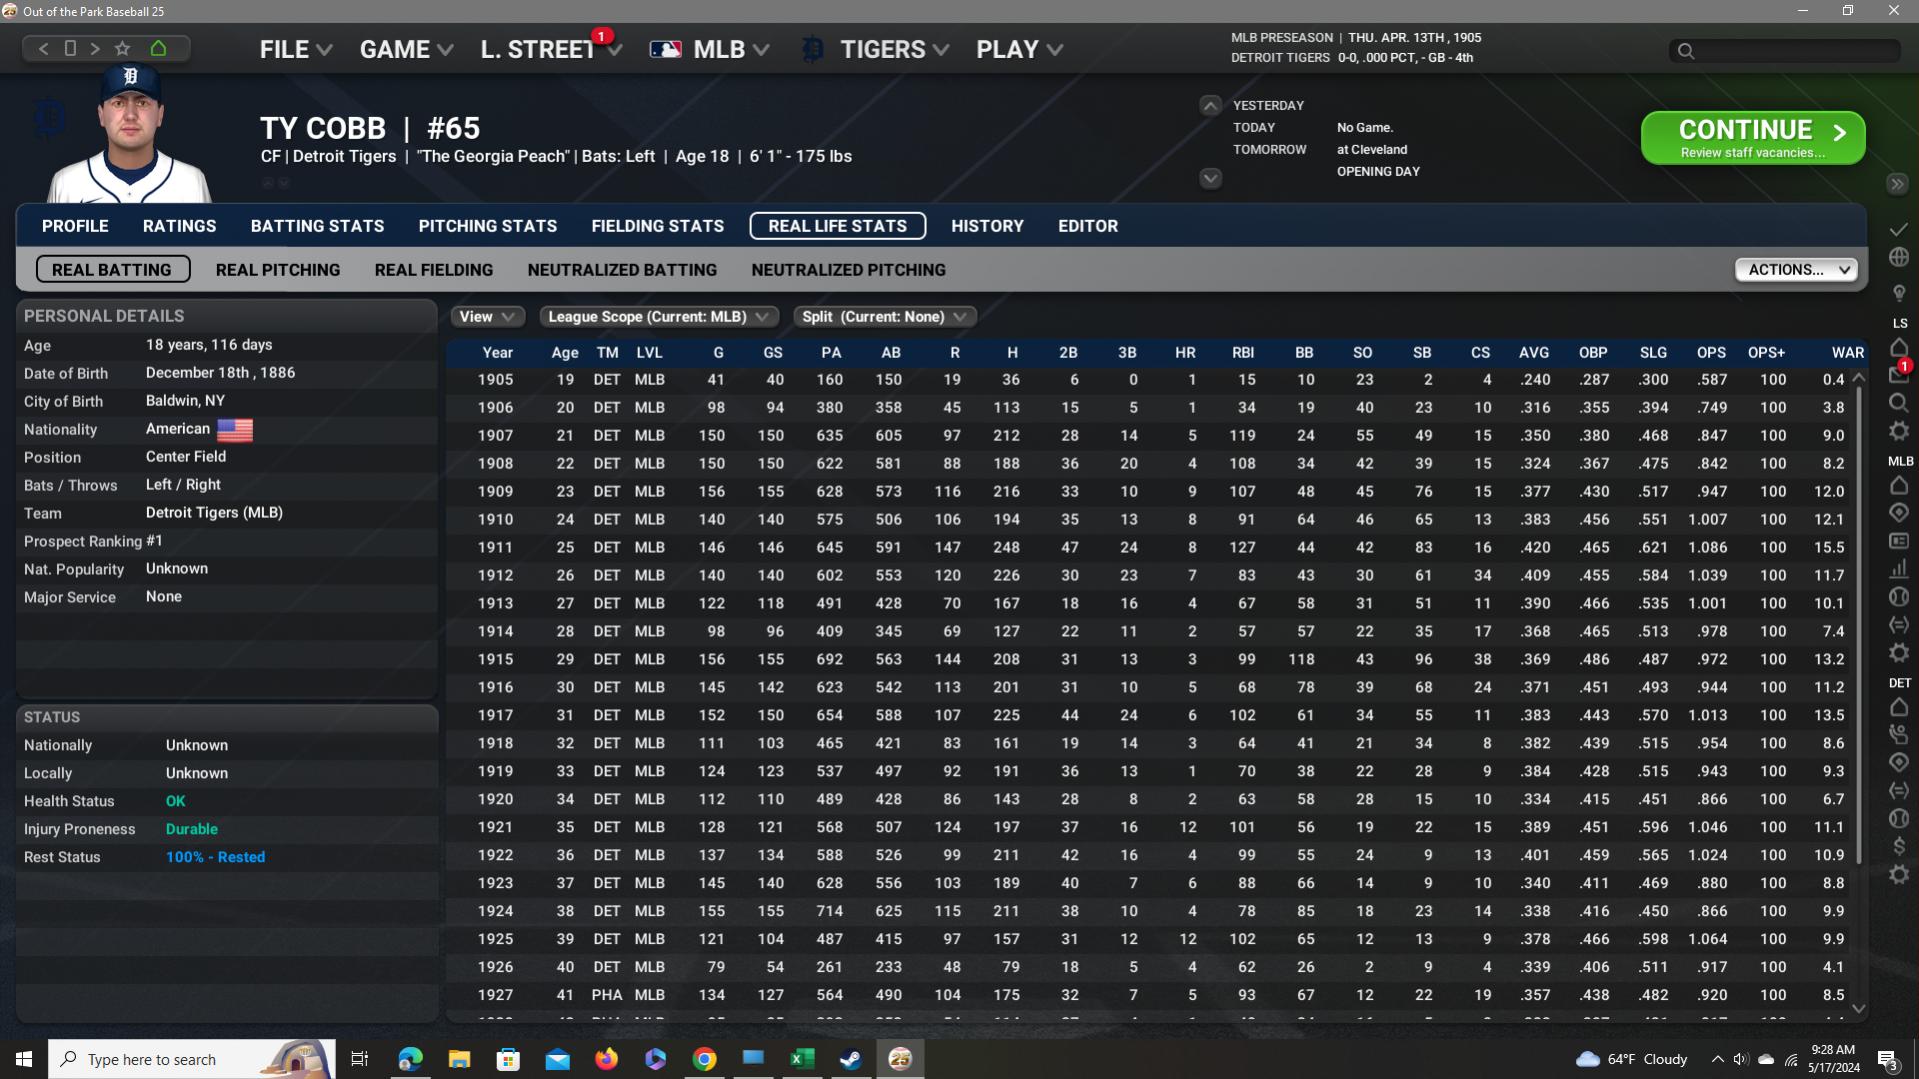Click the lightbulb icon in the right sidebar
1919x1079 pixels.
[x=1899, y=293]
